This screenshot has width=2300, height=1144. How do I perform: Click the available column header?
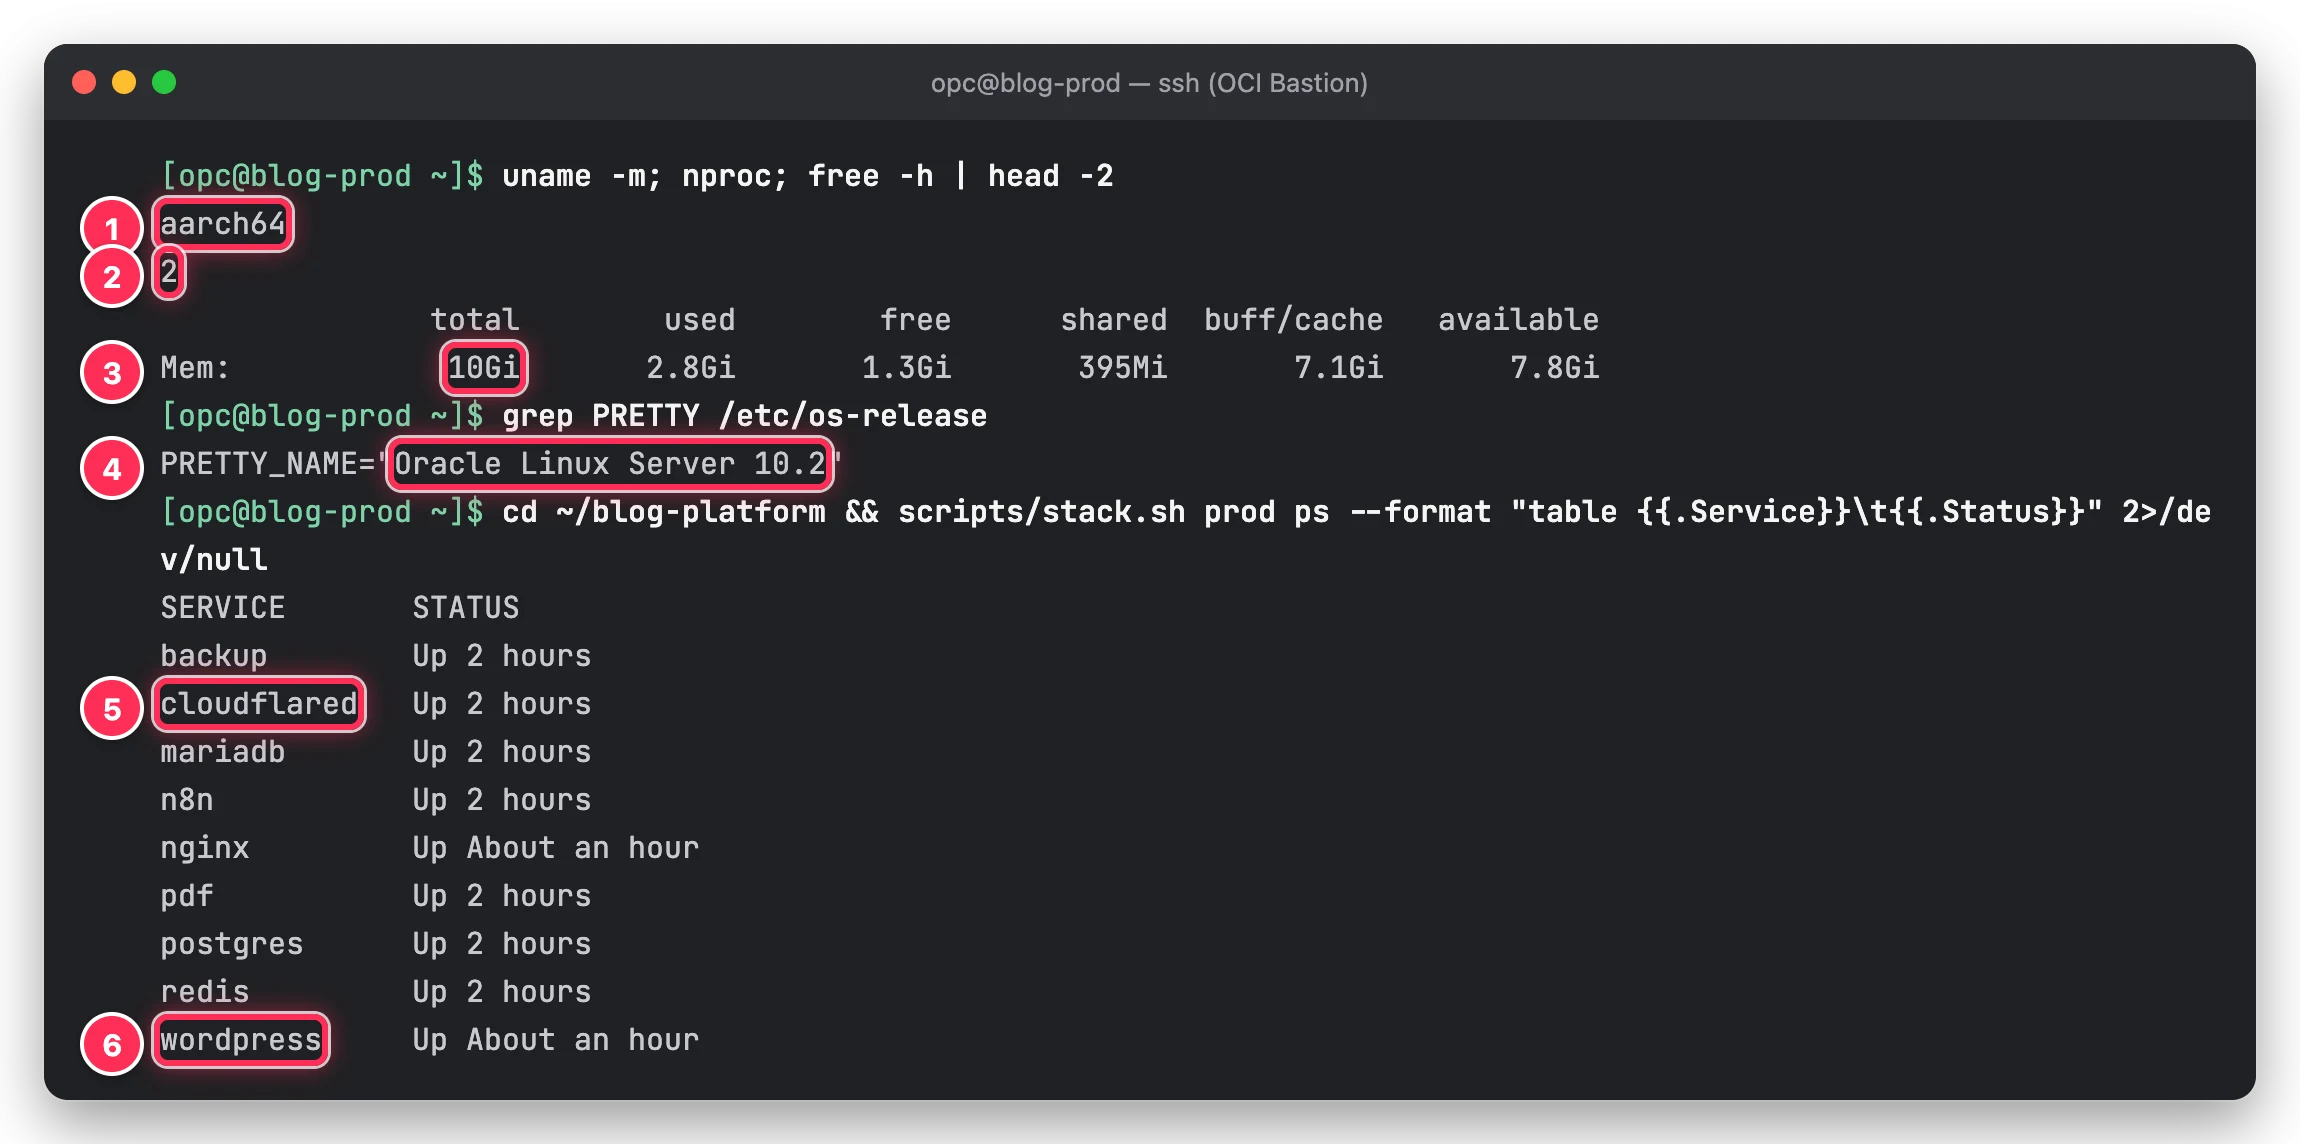tap(1518, 320)
